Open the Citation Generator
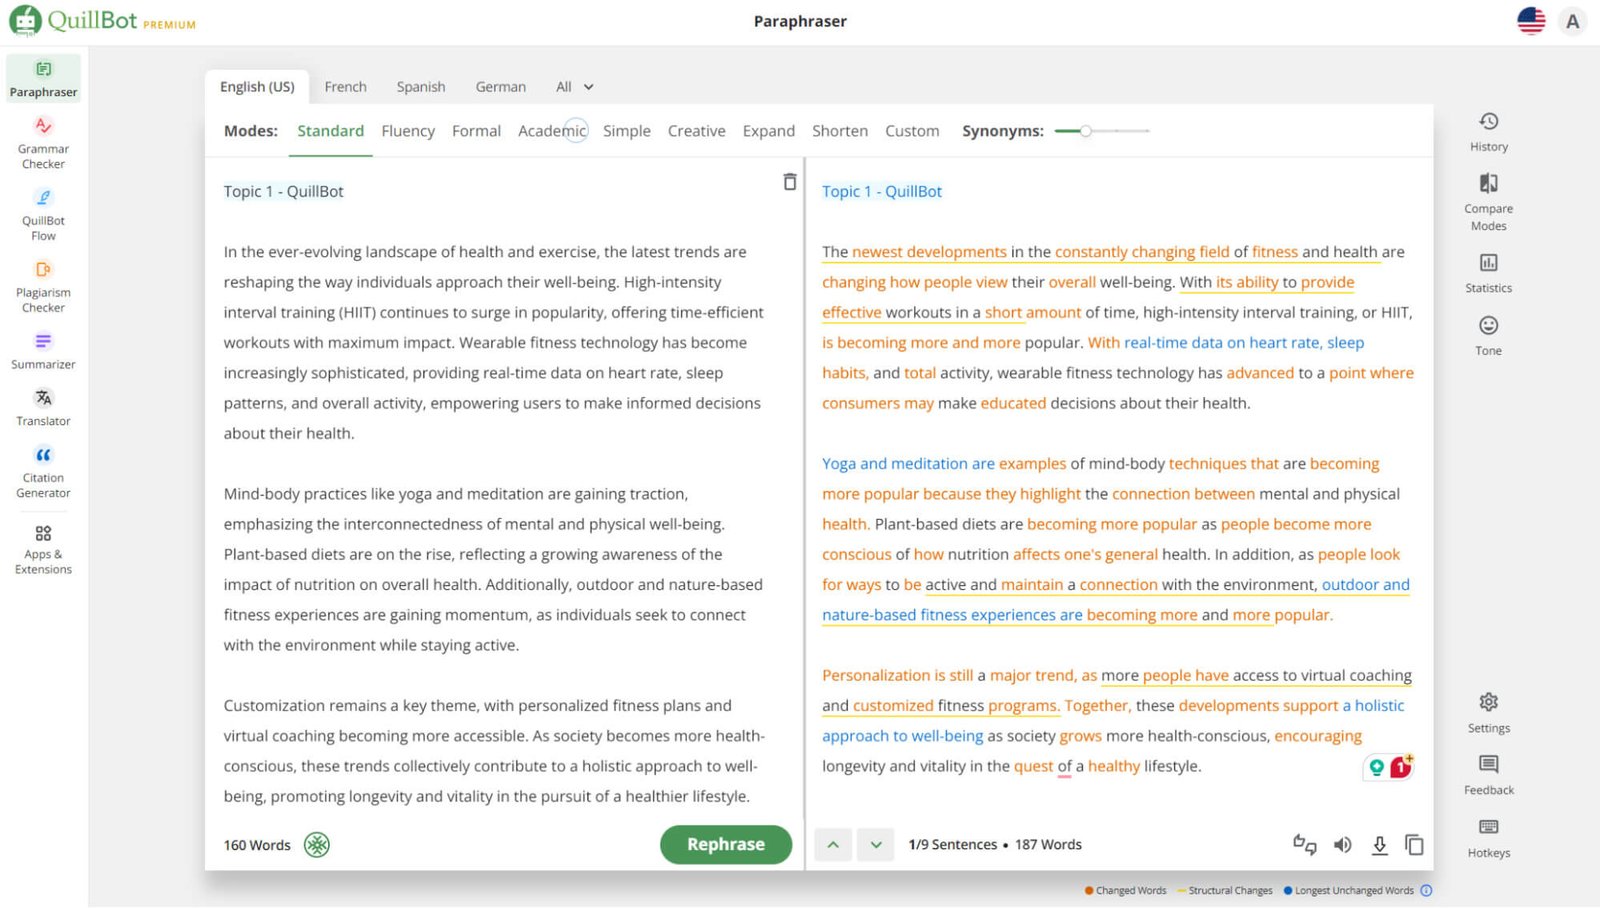Screen dimensions: 1600x908 (43, 471)
